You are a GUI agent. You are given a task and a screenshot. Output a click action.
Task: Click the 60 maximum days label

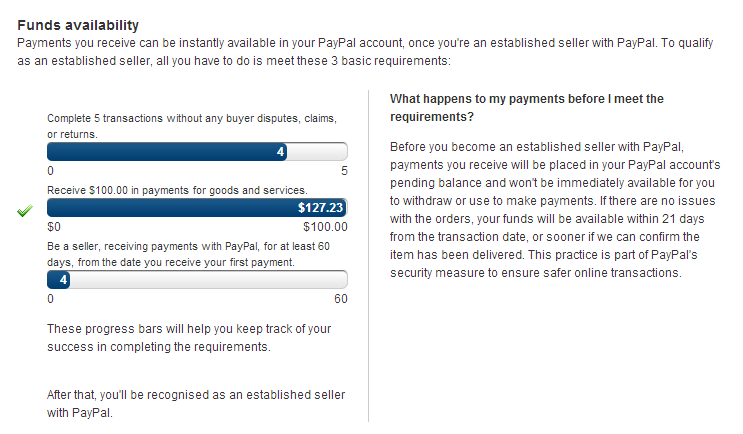coord(340,299)
